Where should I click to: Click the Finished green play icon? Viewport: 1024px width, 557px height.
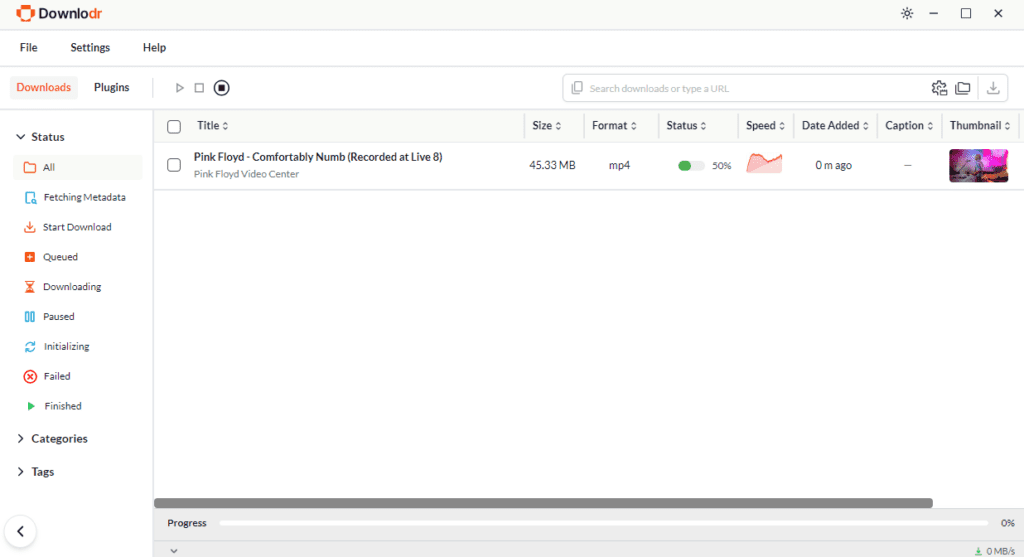click(31, 406)
